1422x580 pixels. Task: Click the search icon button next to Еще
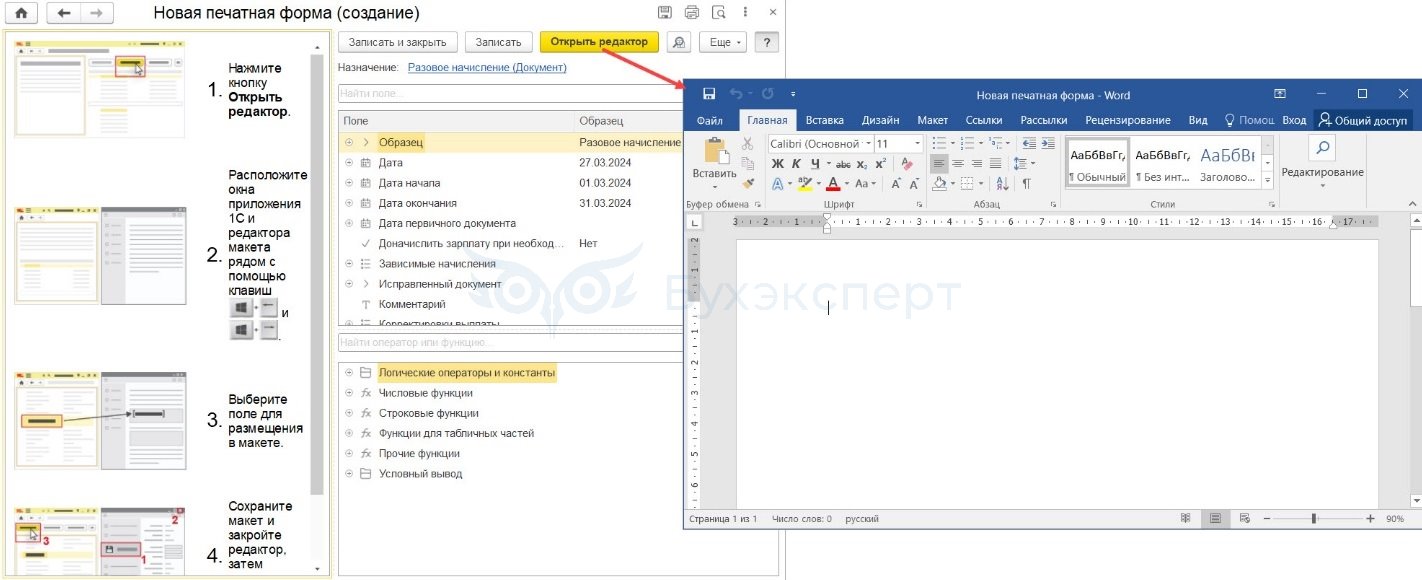click(x=679, y=42)
